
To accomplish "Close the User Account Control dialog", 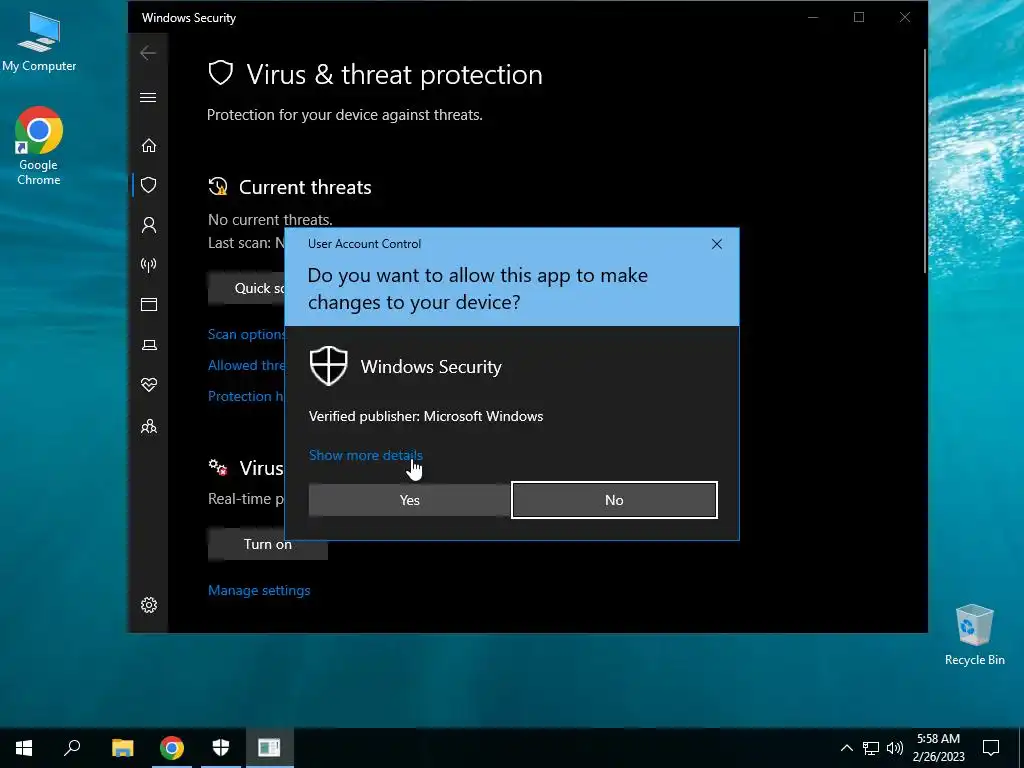I will tap(716, 244).
